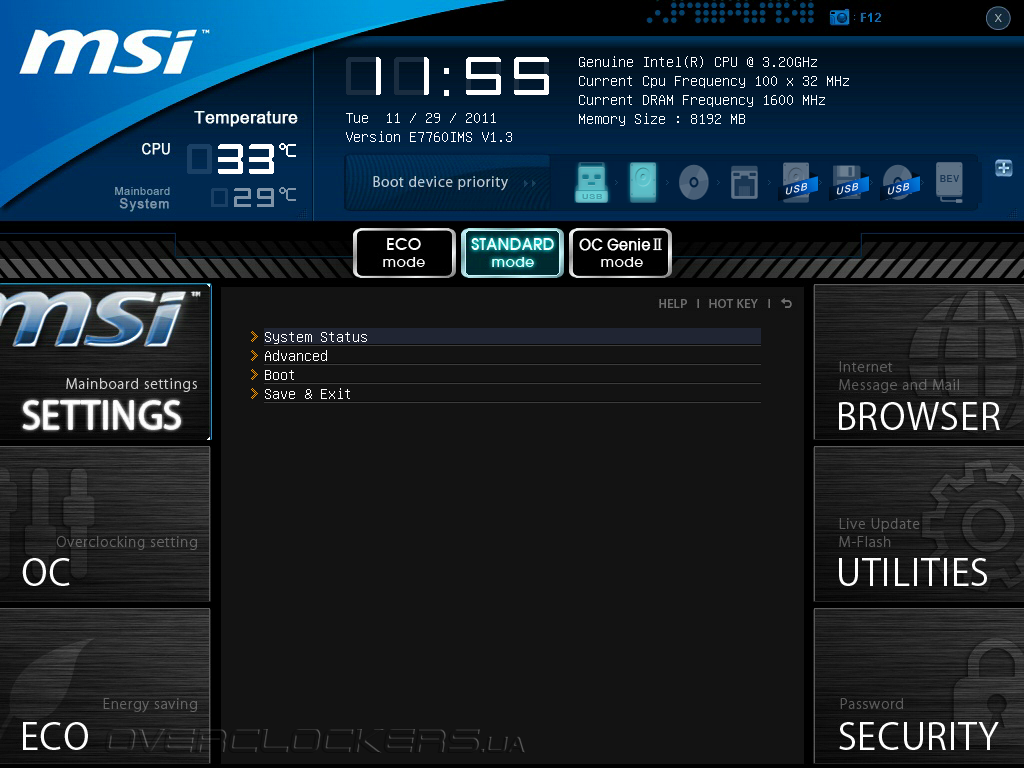Activate STANDARD mode

512,253
